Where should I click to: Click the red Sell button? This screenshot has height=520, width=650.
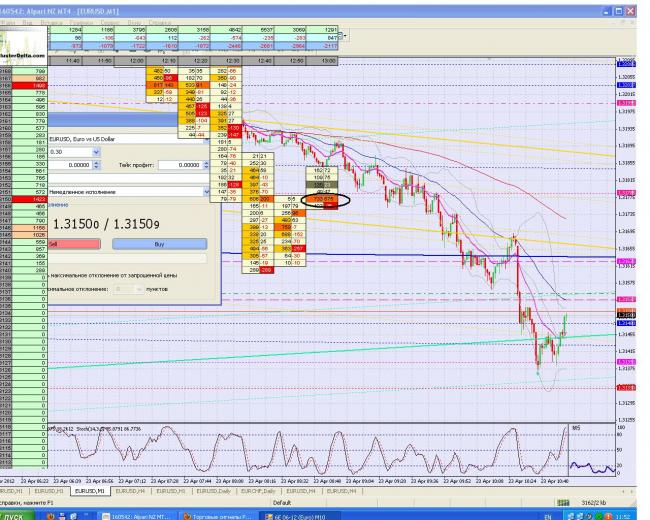[x=74, y=244]
